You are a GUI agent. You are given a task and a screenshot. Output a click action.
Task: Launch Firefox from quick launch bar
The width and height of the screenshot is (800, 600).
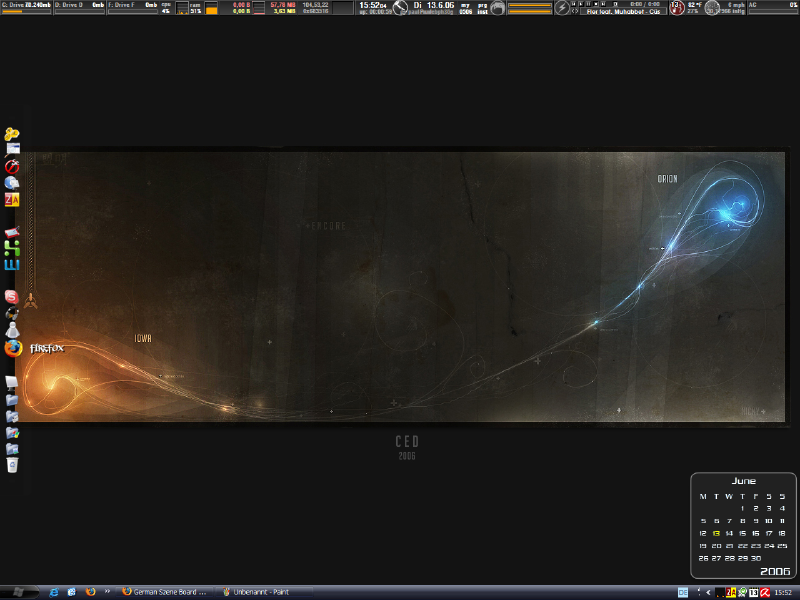coord(90,592)
